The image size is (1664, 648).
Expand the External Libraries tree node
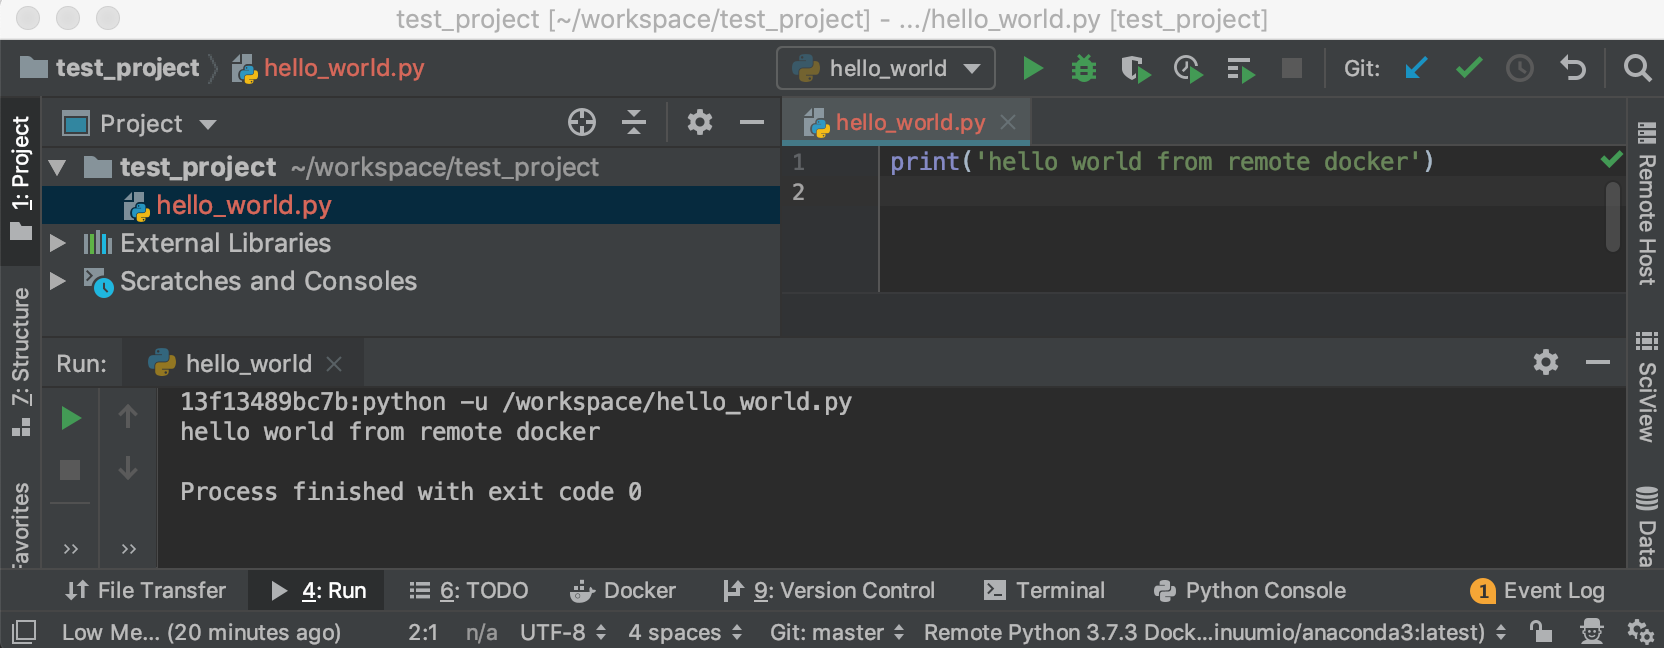[x=58, y=243]
